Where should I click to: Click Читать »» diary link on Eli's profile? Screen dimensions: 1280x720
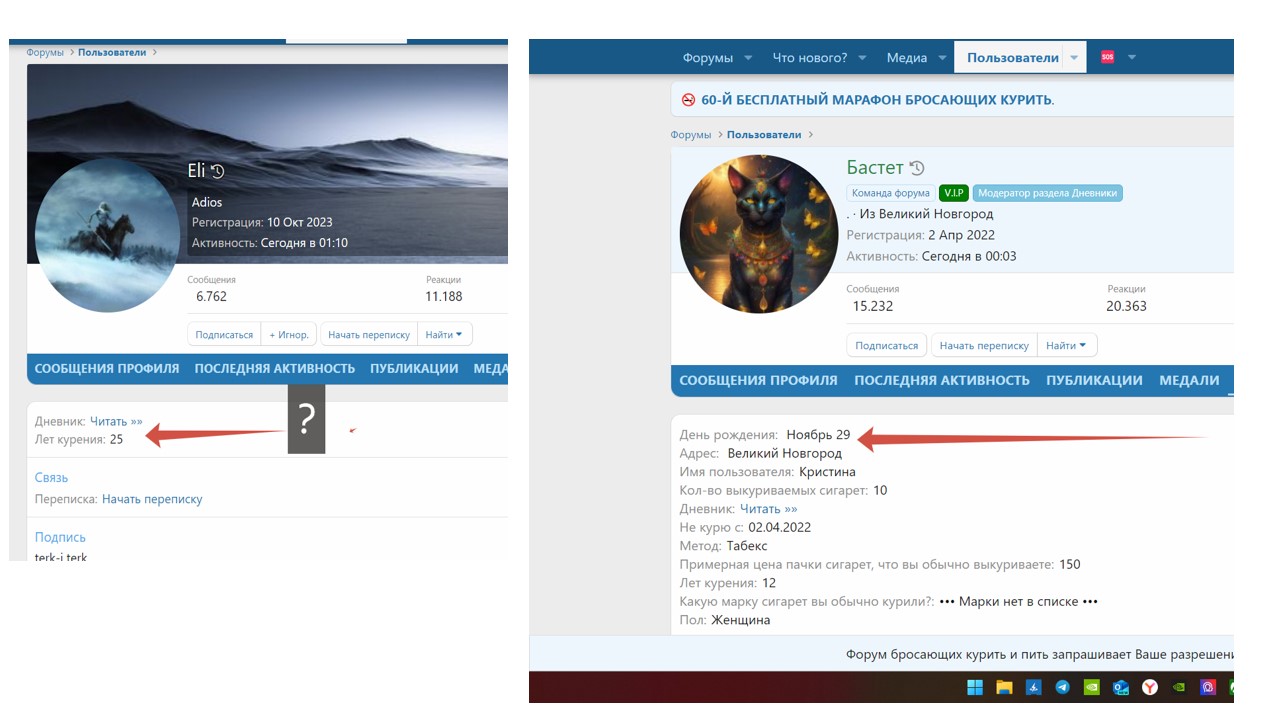(116, 421)
